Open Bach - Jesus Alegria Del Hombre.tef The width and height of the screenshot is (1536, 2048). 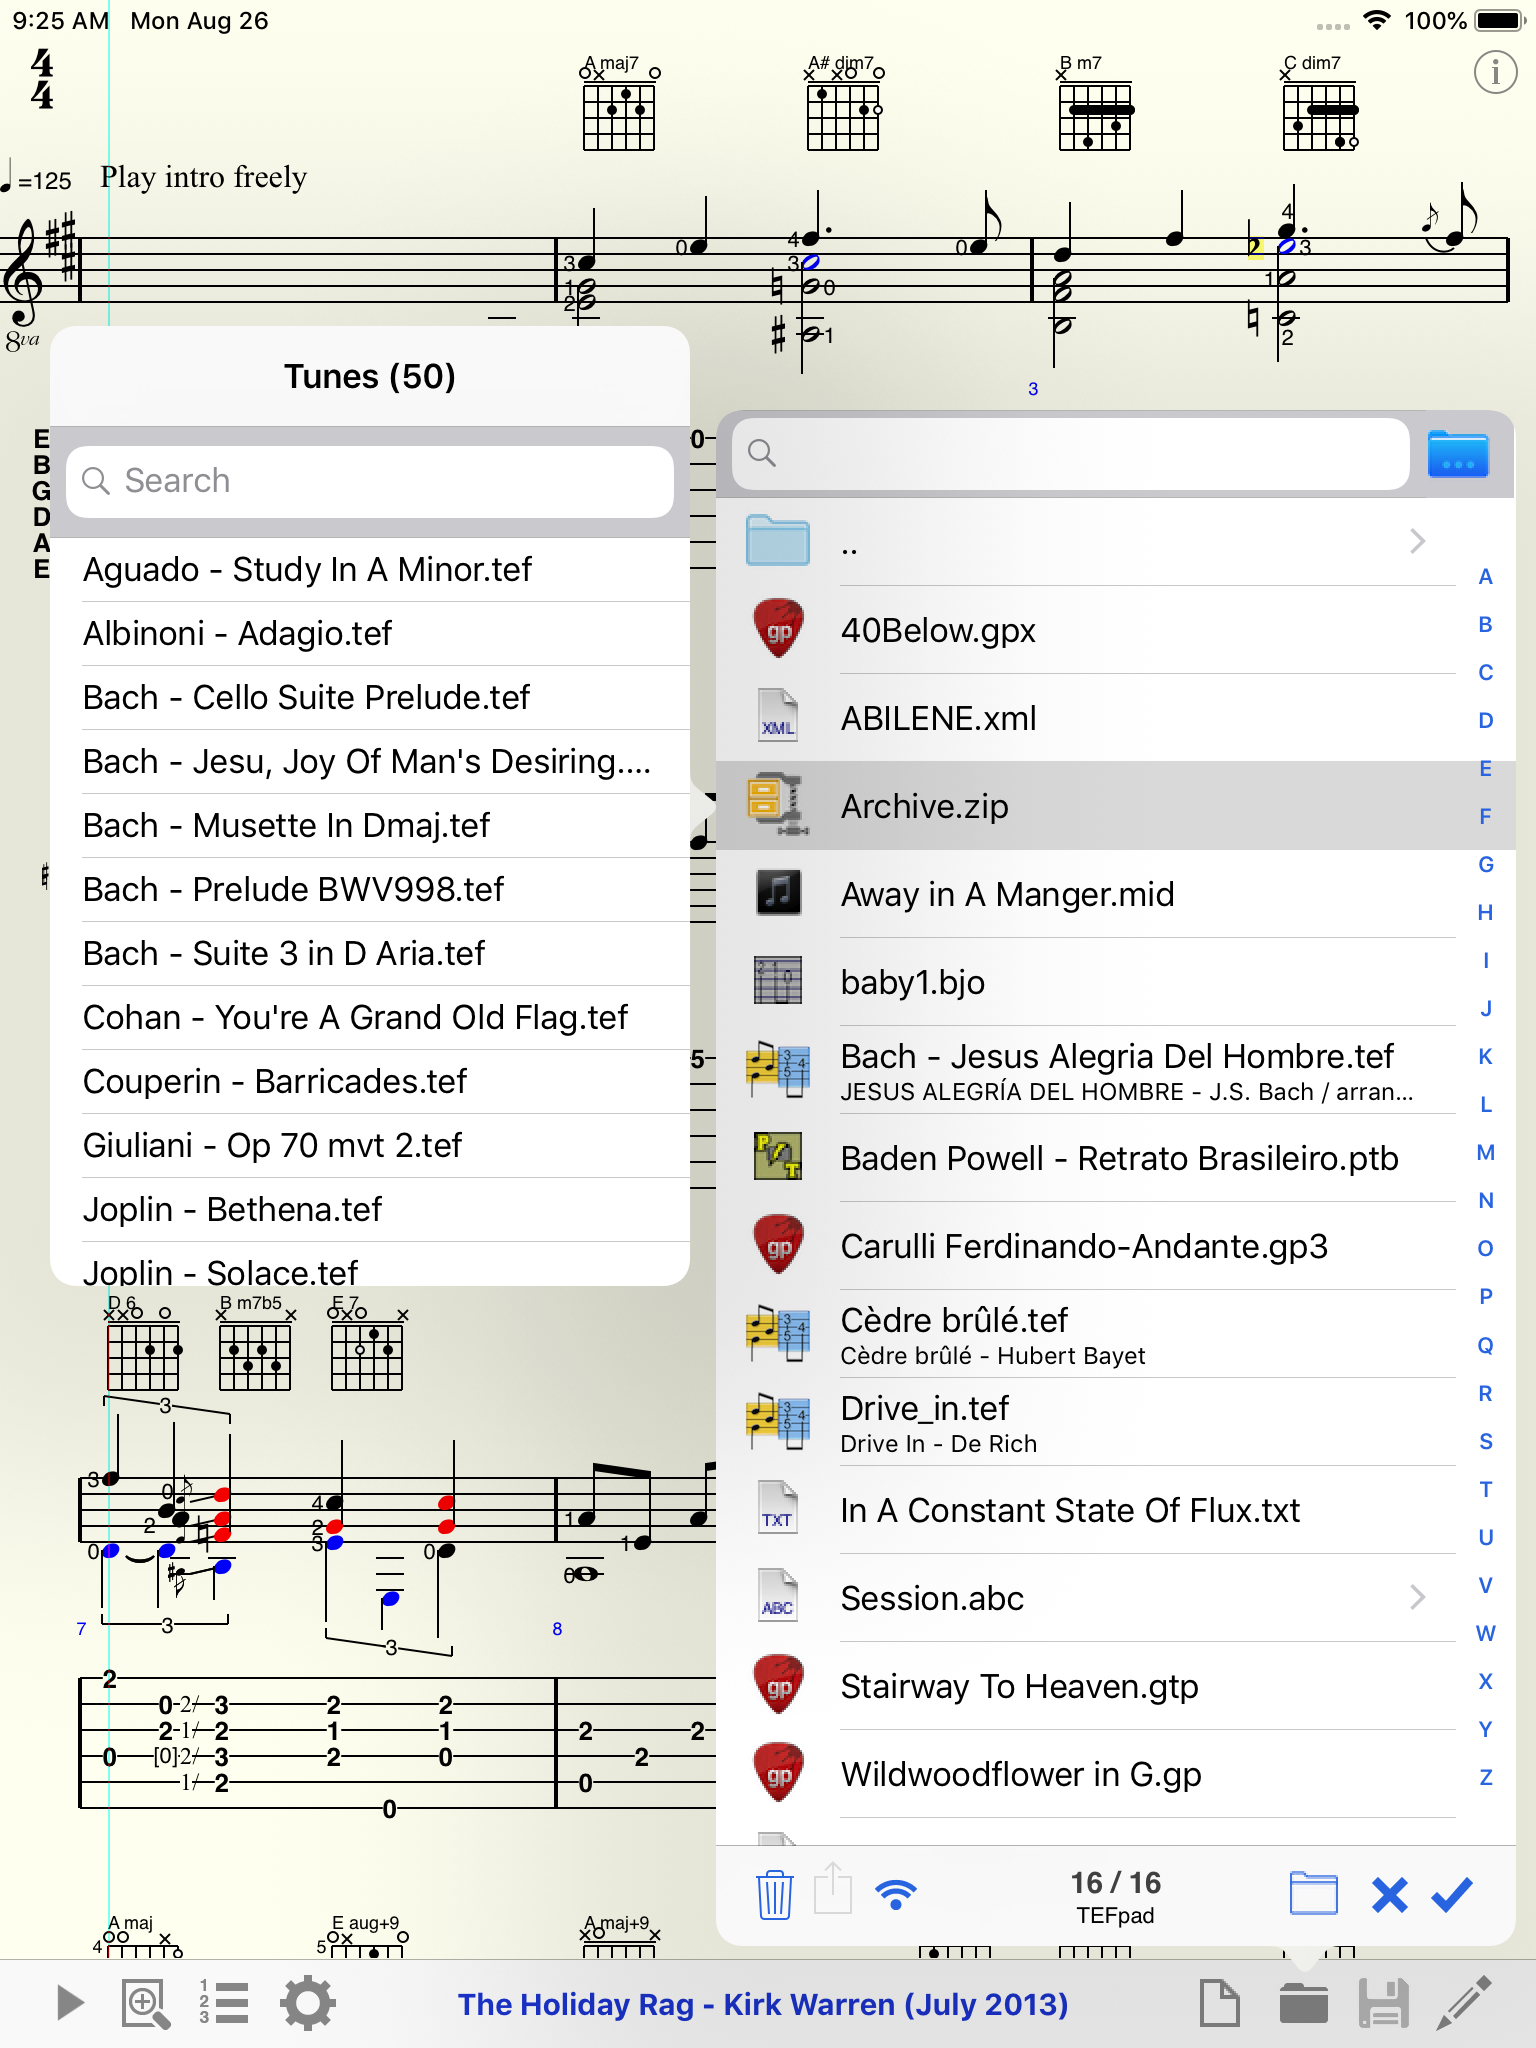[x=1086, y=1070]
